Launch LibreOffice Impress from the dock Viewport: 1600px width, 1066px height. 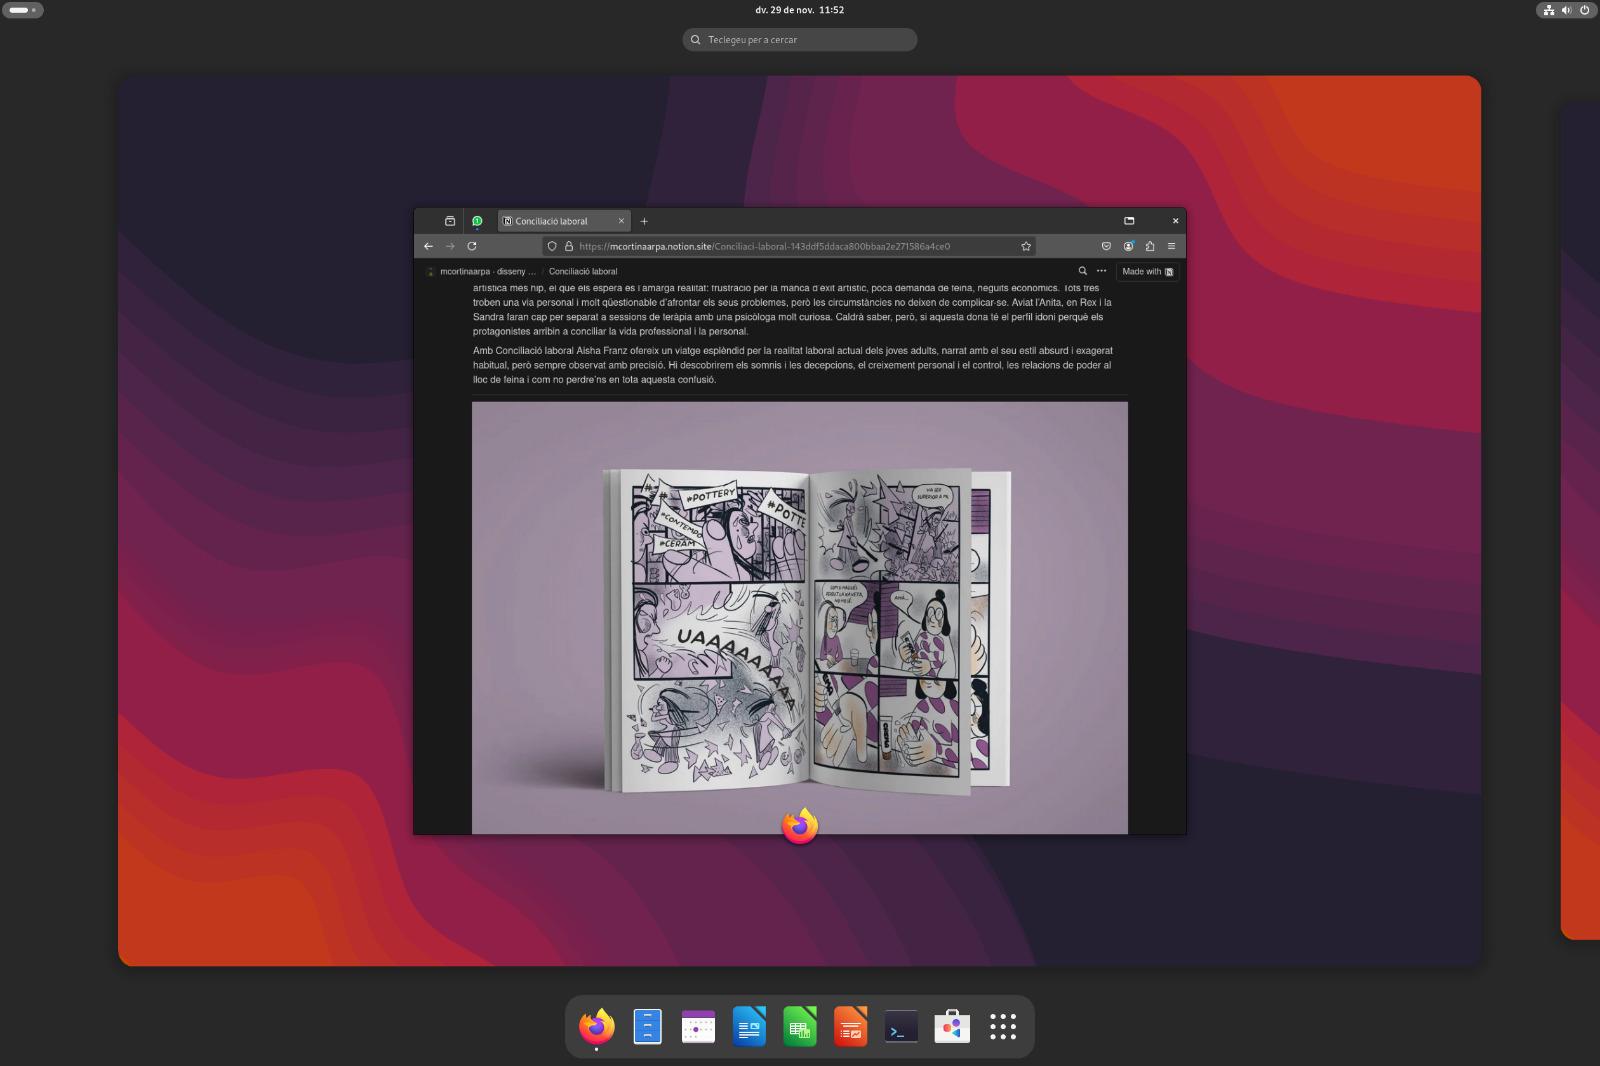pyautogui.click(x=851, y=1026)
